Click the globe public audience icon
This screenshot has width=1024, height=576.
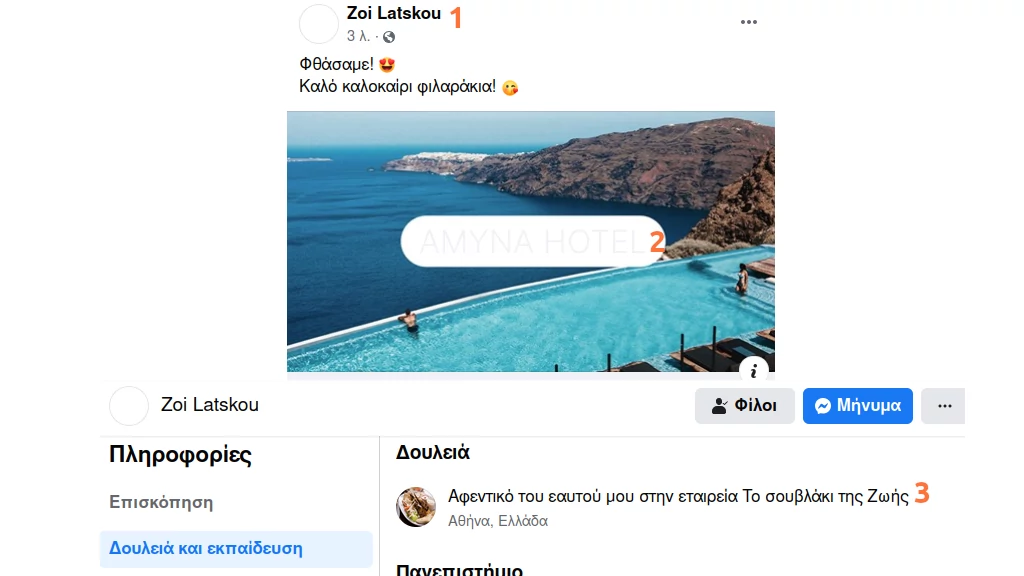pos(389,37)
